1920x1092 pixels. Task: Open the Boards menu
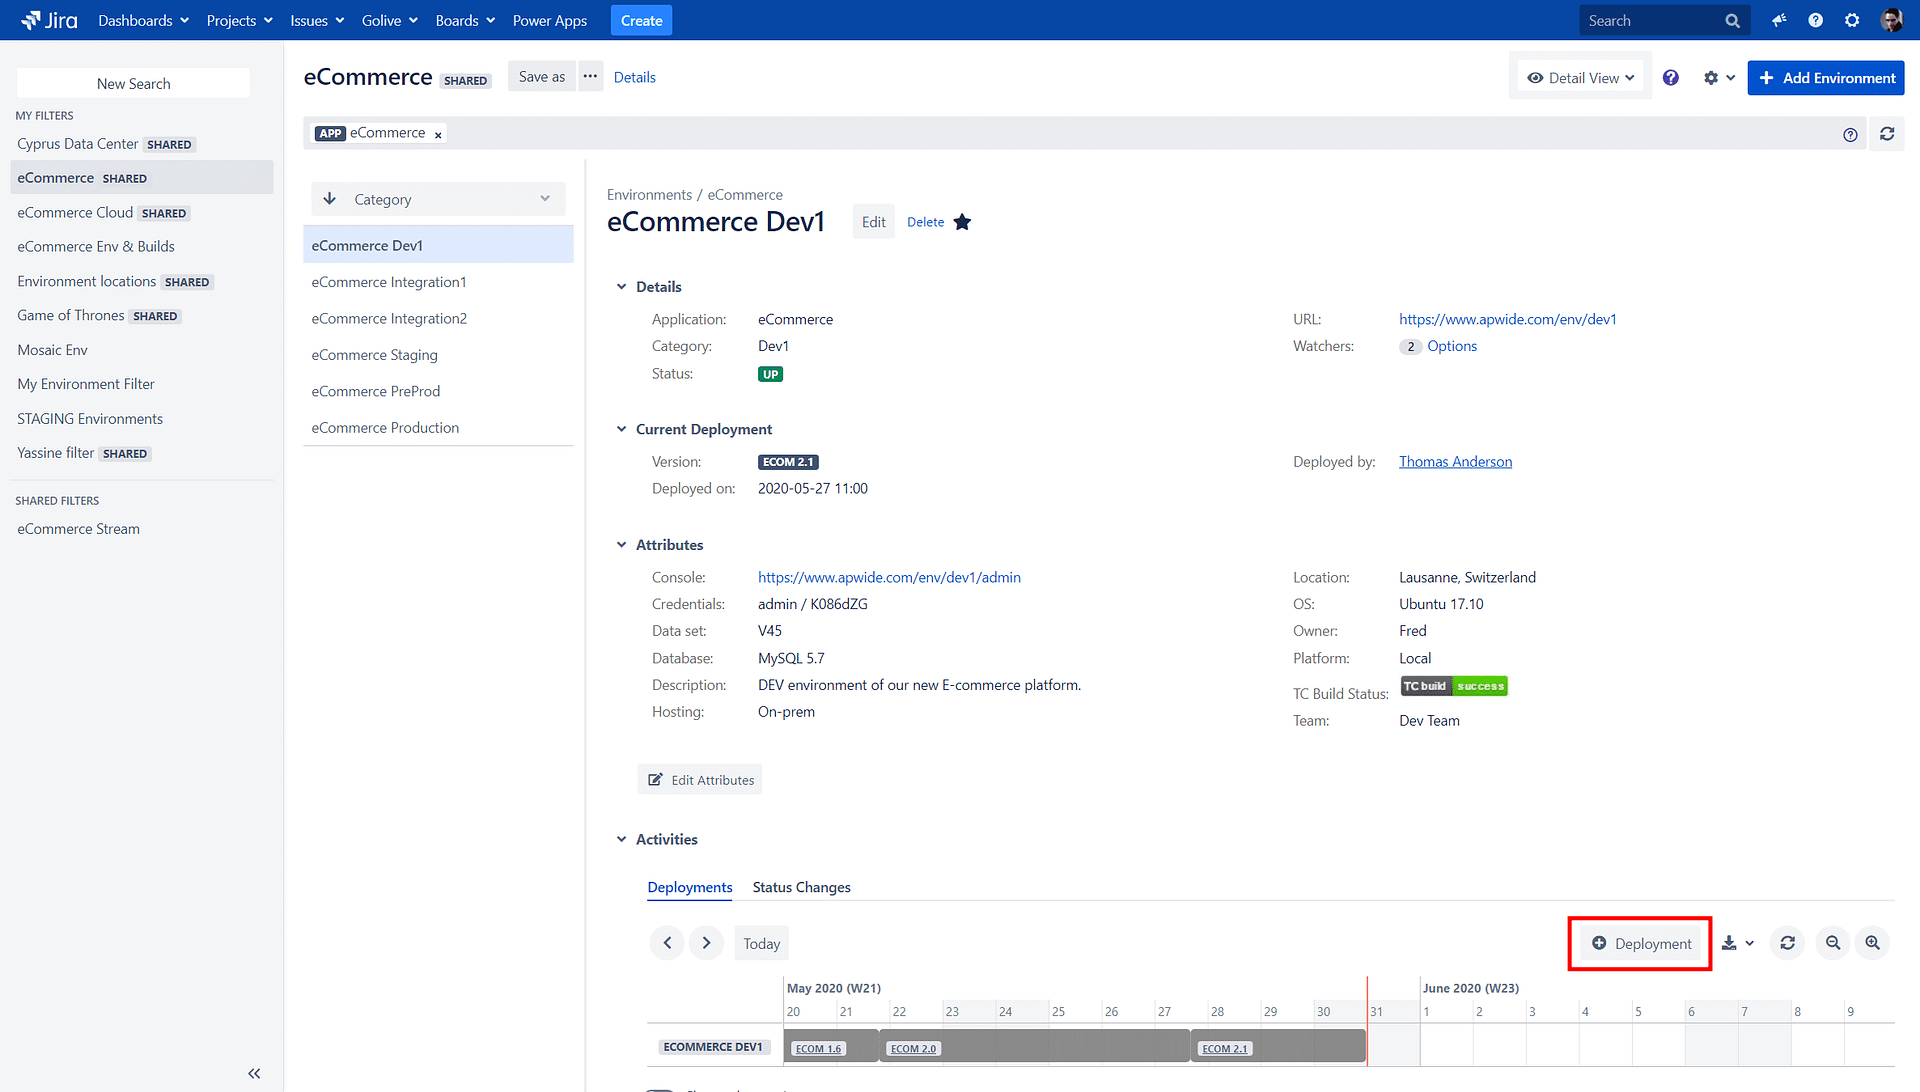[x=464, y=20]
